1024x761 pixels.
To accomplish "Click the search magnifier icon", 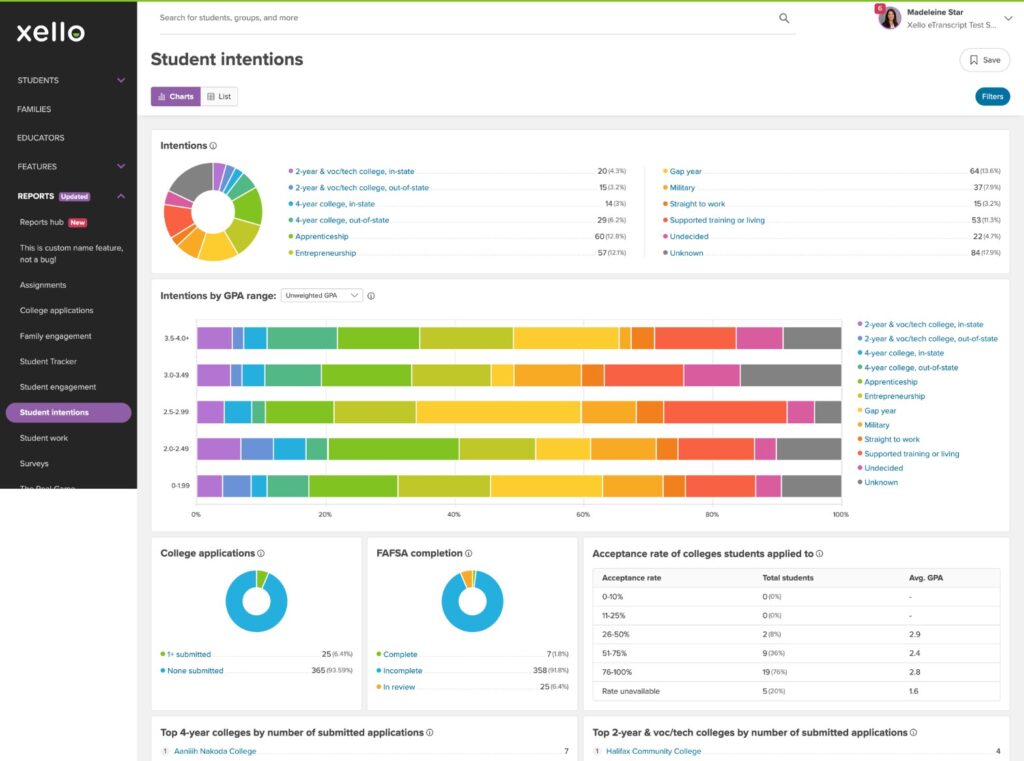I will tap(784, 18).
